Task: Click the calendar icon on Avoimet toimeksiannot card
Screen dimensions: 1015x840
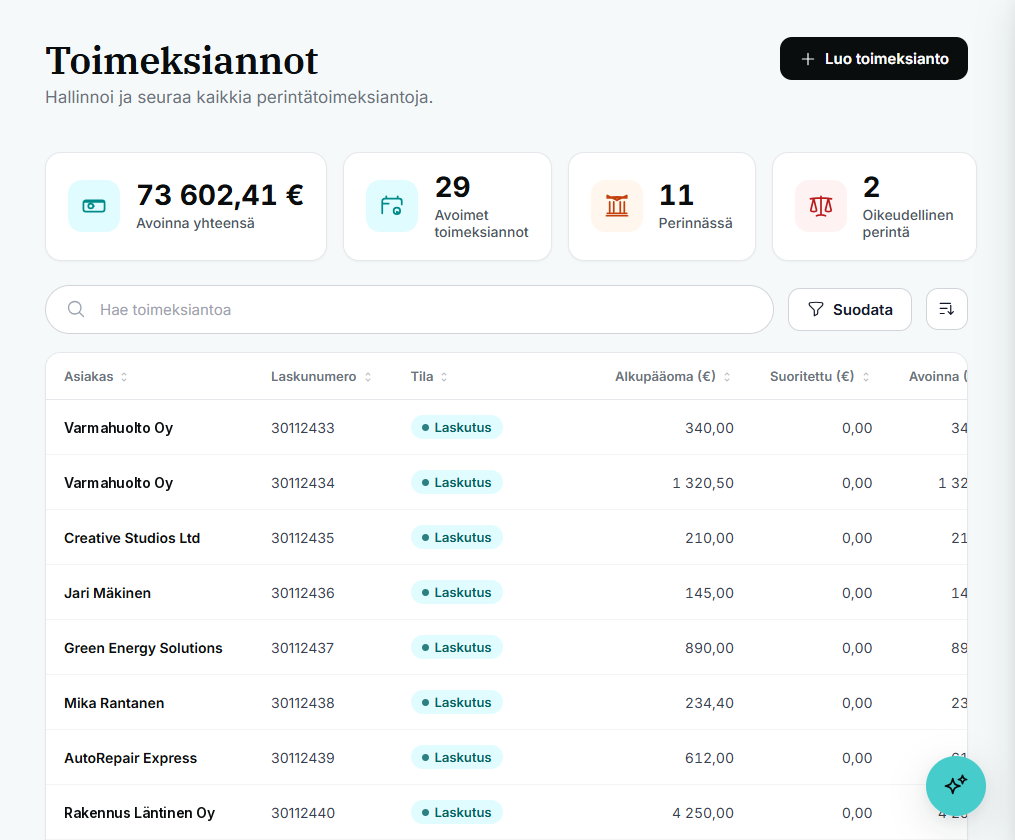Action: 392,206
